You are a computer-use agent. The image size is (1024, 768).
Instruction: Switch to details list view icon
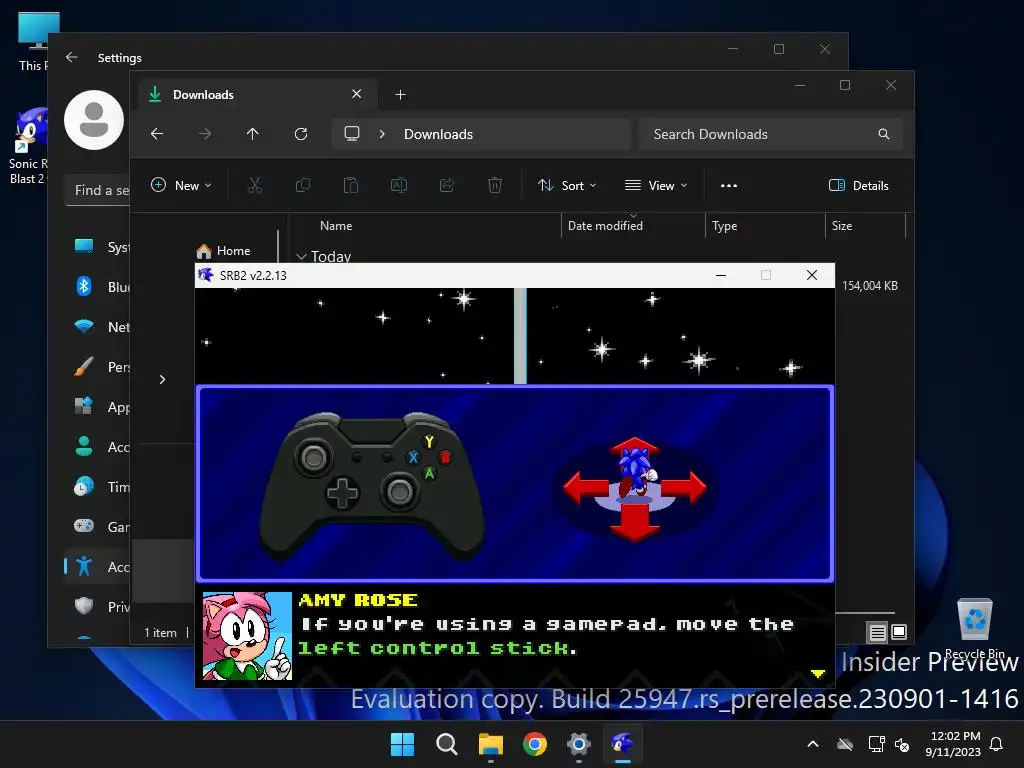(877, 632)
